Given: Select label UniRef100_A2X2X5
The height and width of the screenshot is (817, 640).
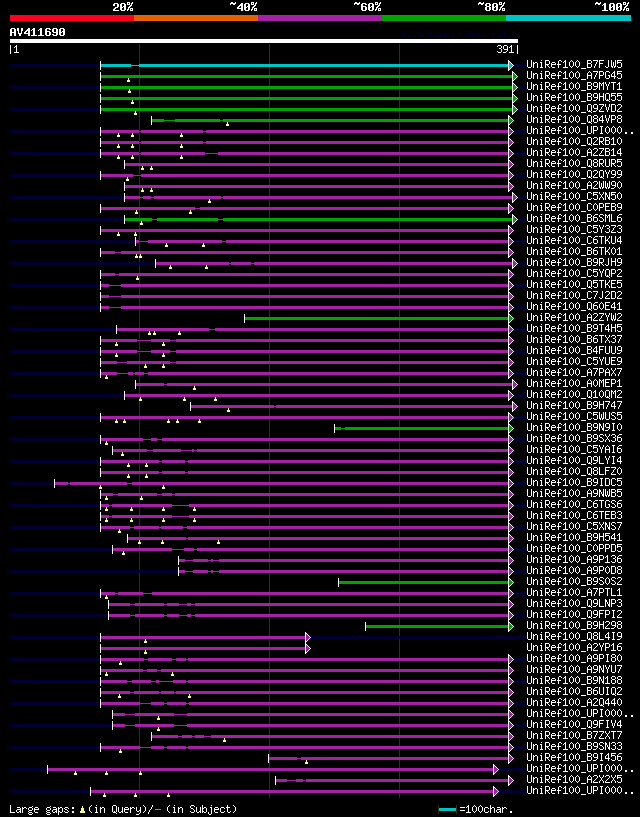Looking at the screenshot, I should pyautogui.click(x=574, y=779).
